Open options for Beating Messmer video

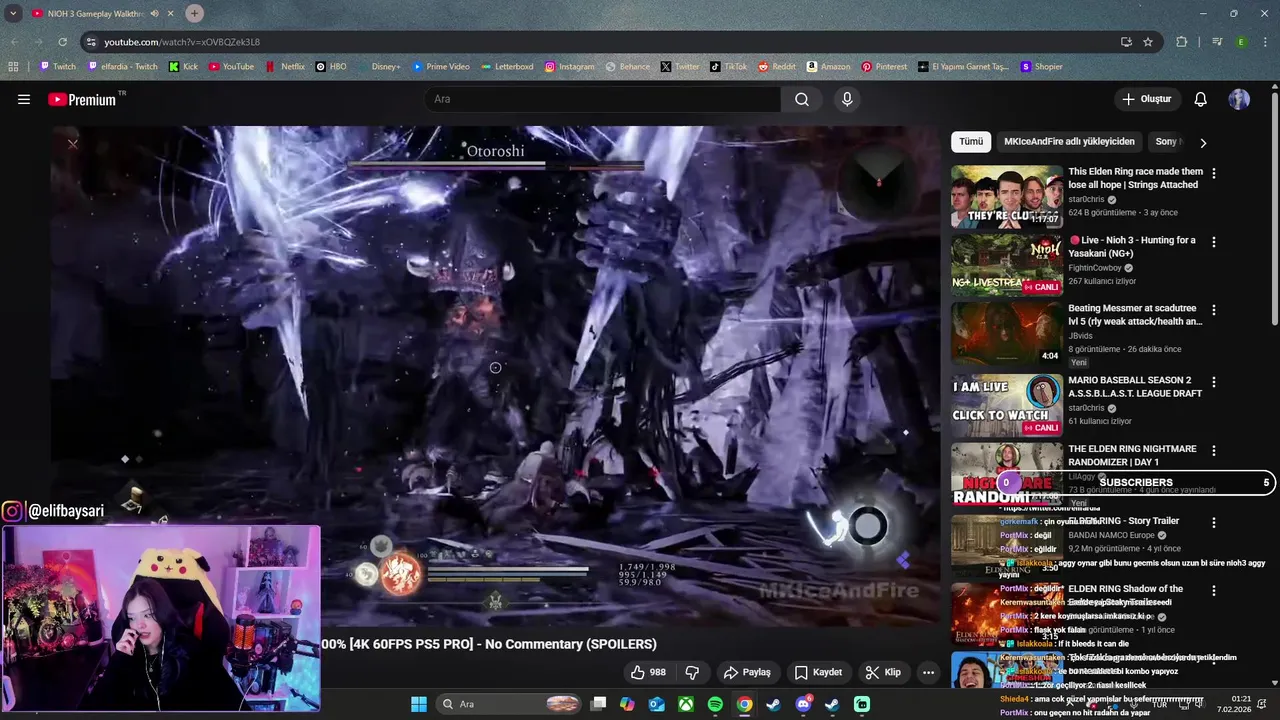point(1214,310)
